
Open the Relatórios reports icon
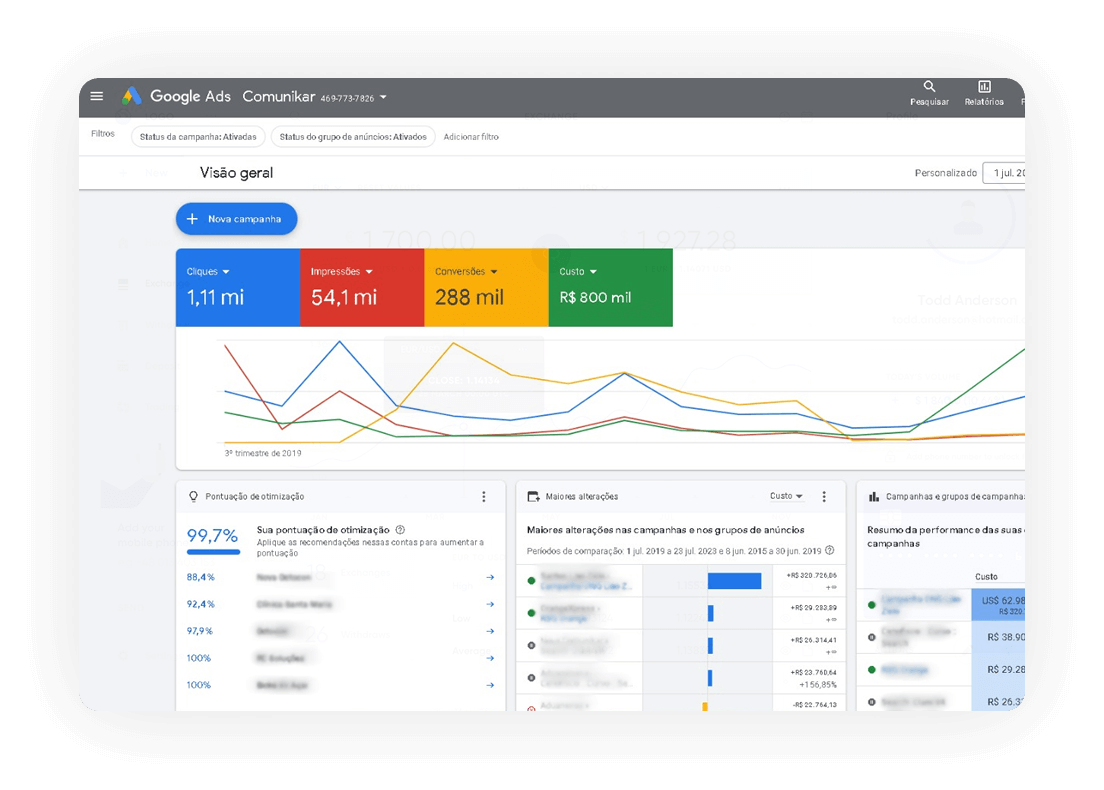point(984,89)
